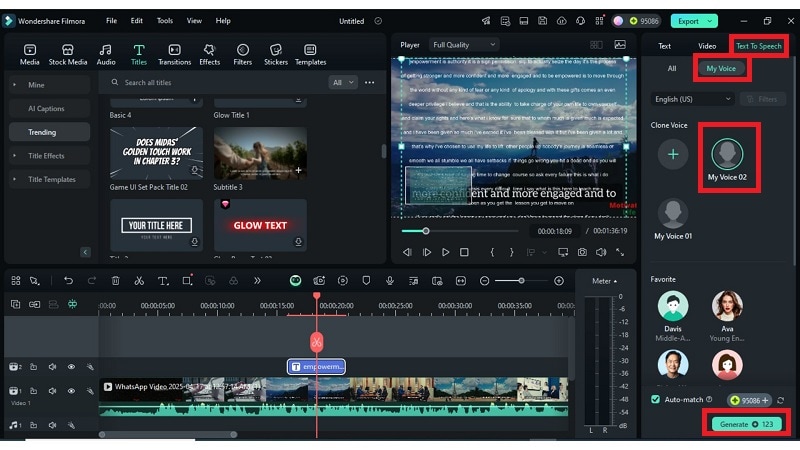800x450 pixels.
Task: Open the Meter dropdown
Action: tap(604, 281)
